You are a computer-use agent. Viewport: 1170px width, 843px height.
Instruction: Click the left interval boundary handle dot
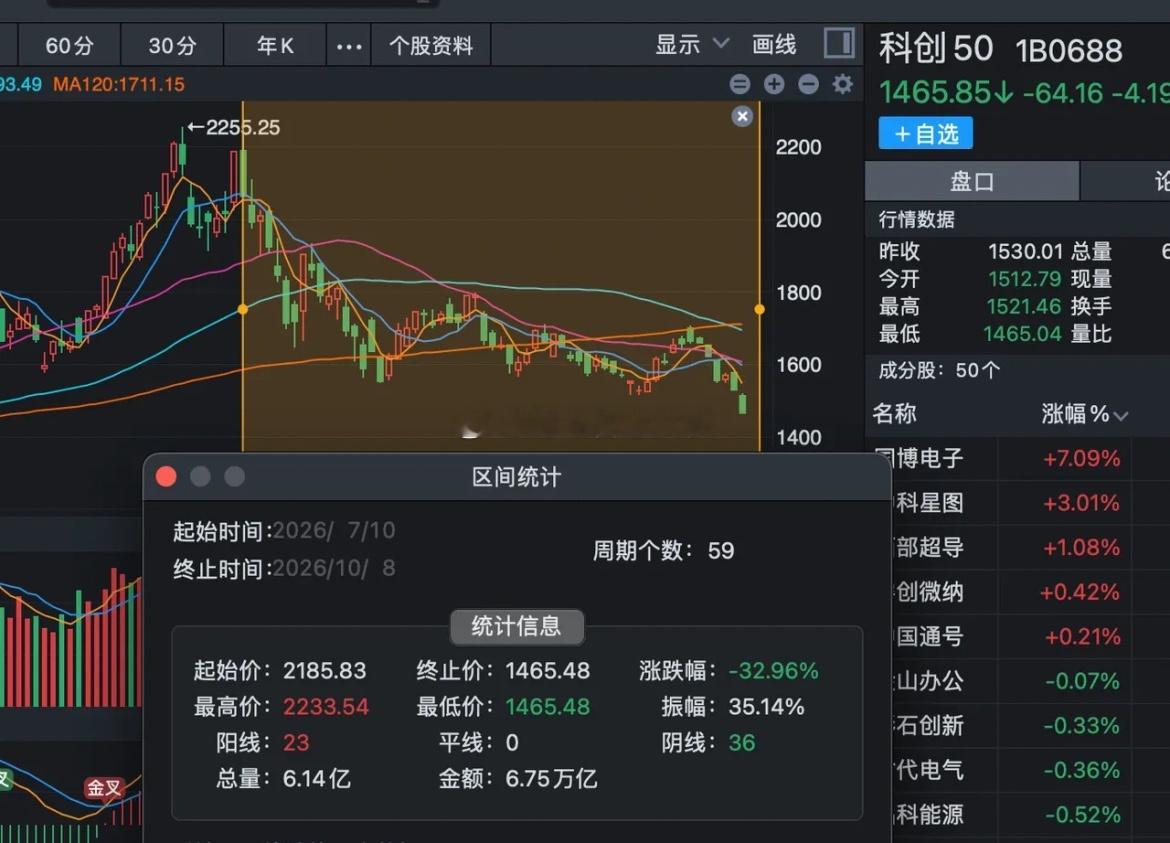click(243, 309)
